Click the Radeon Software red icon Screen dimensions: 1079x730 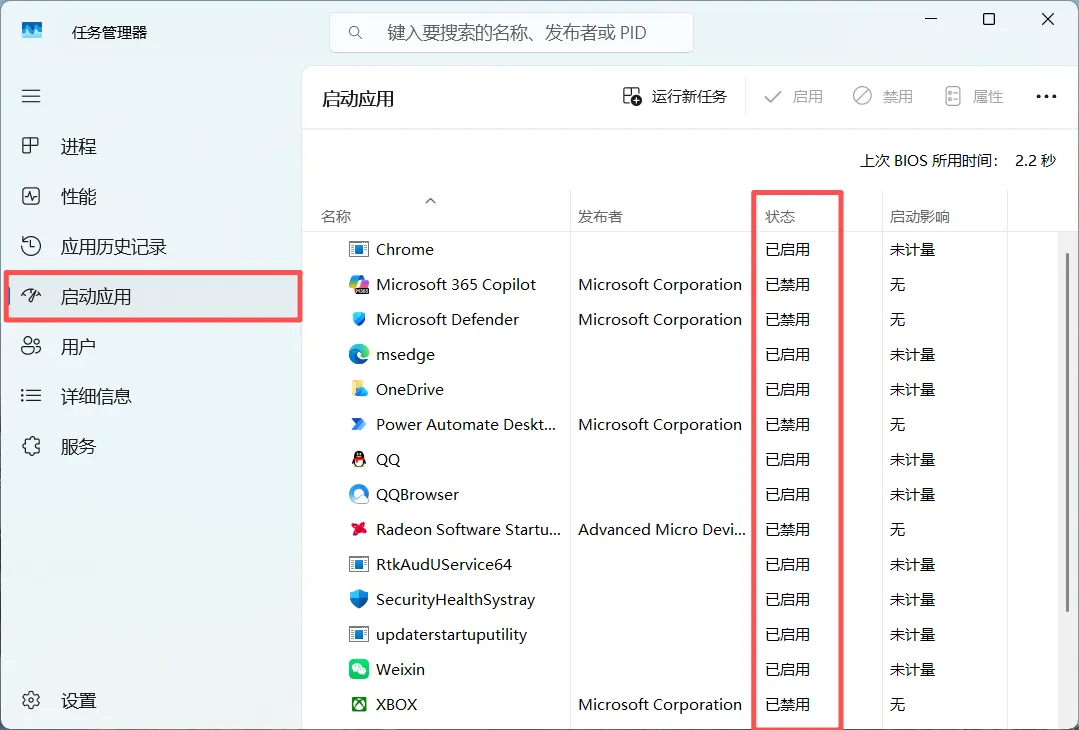359,529
